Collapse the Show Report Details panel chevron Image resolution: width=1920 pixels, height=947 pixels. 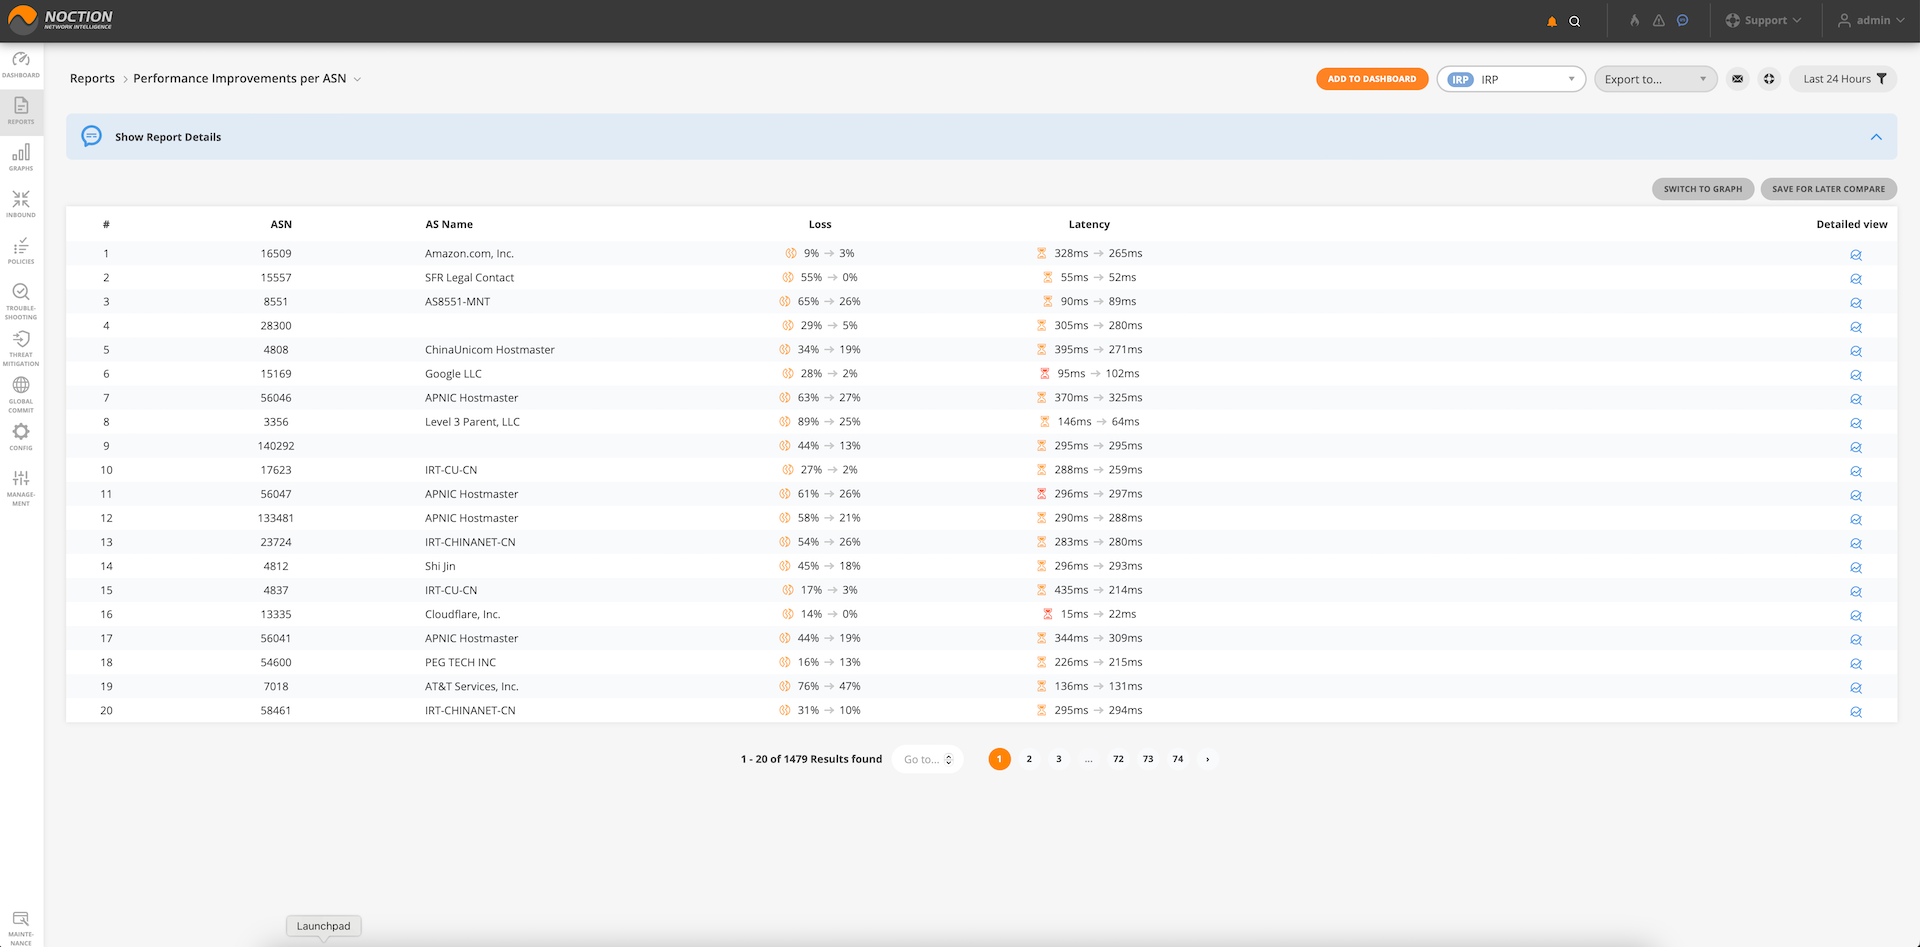pos(1876,137)
